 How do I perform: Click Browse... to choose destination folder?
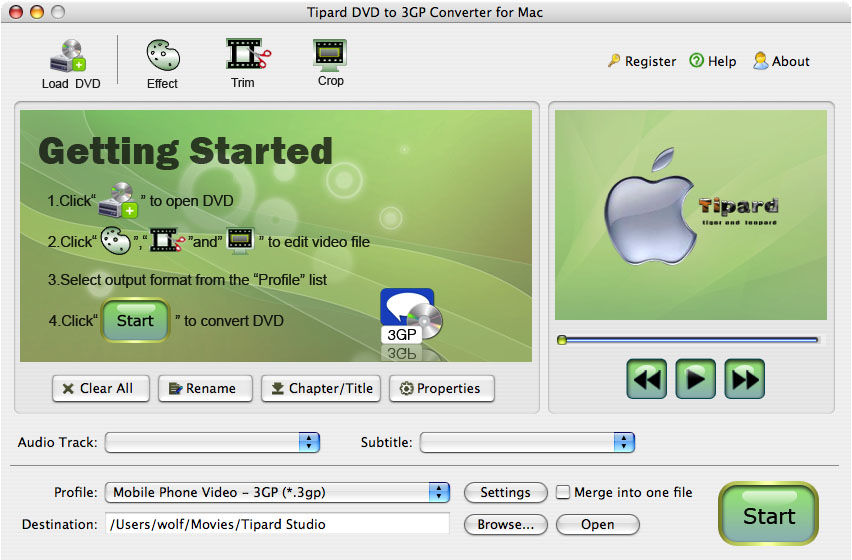[505, 524]
